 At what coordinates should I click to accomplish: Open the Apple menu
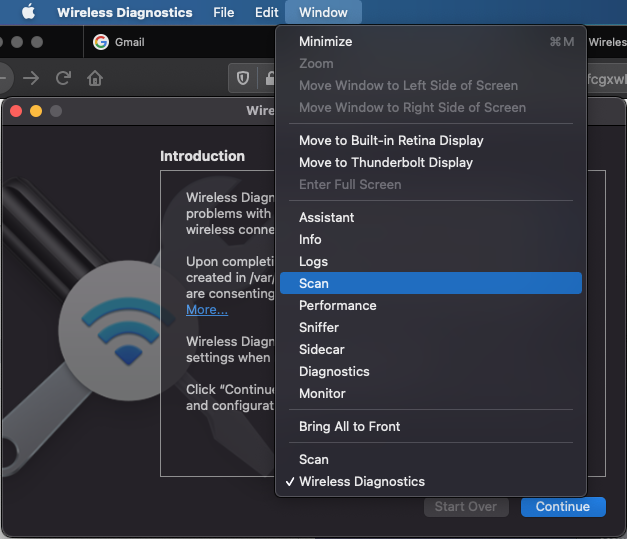pos(28,12)
